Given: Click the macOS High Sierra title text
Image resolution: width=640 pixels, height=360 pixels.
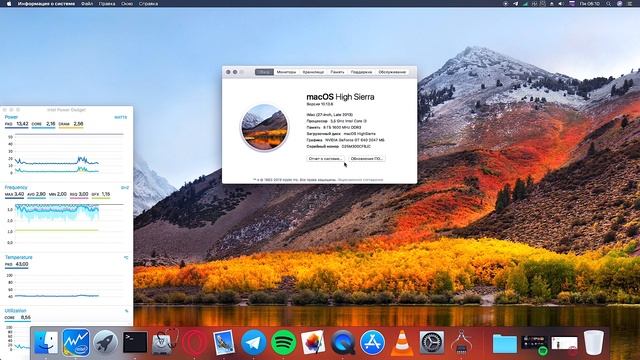Looking at the screenshot, I should (x=340, y=97).
